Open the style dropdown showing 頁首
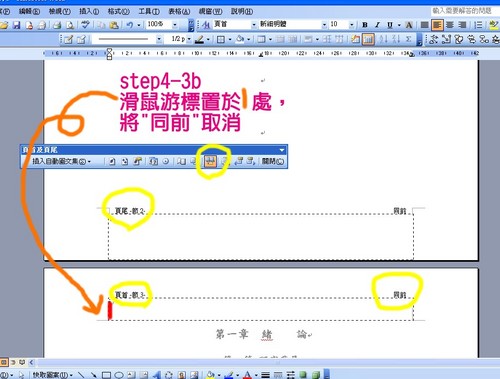500x379 pixels. pyautogui.click(x=254, y=24)
